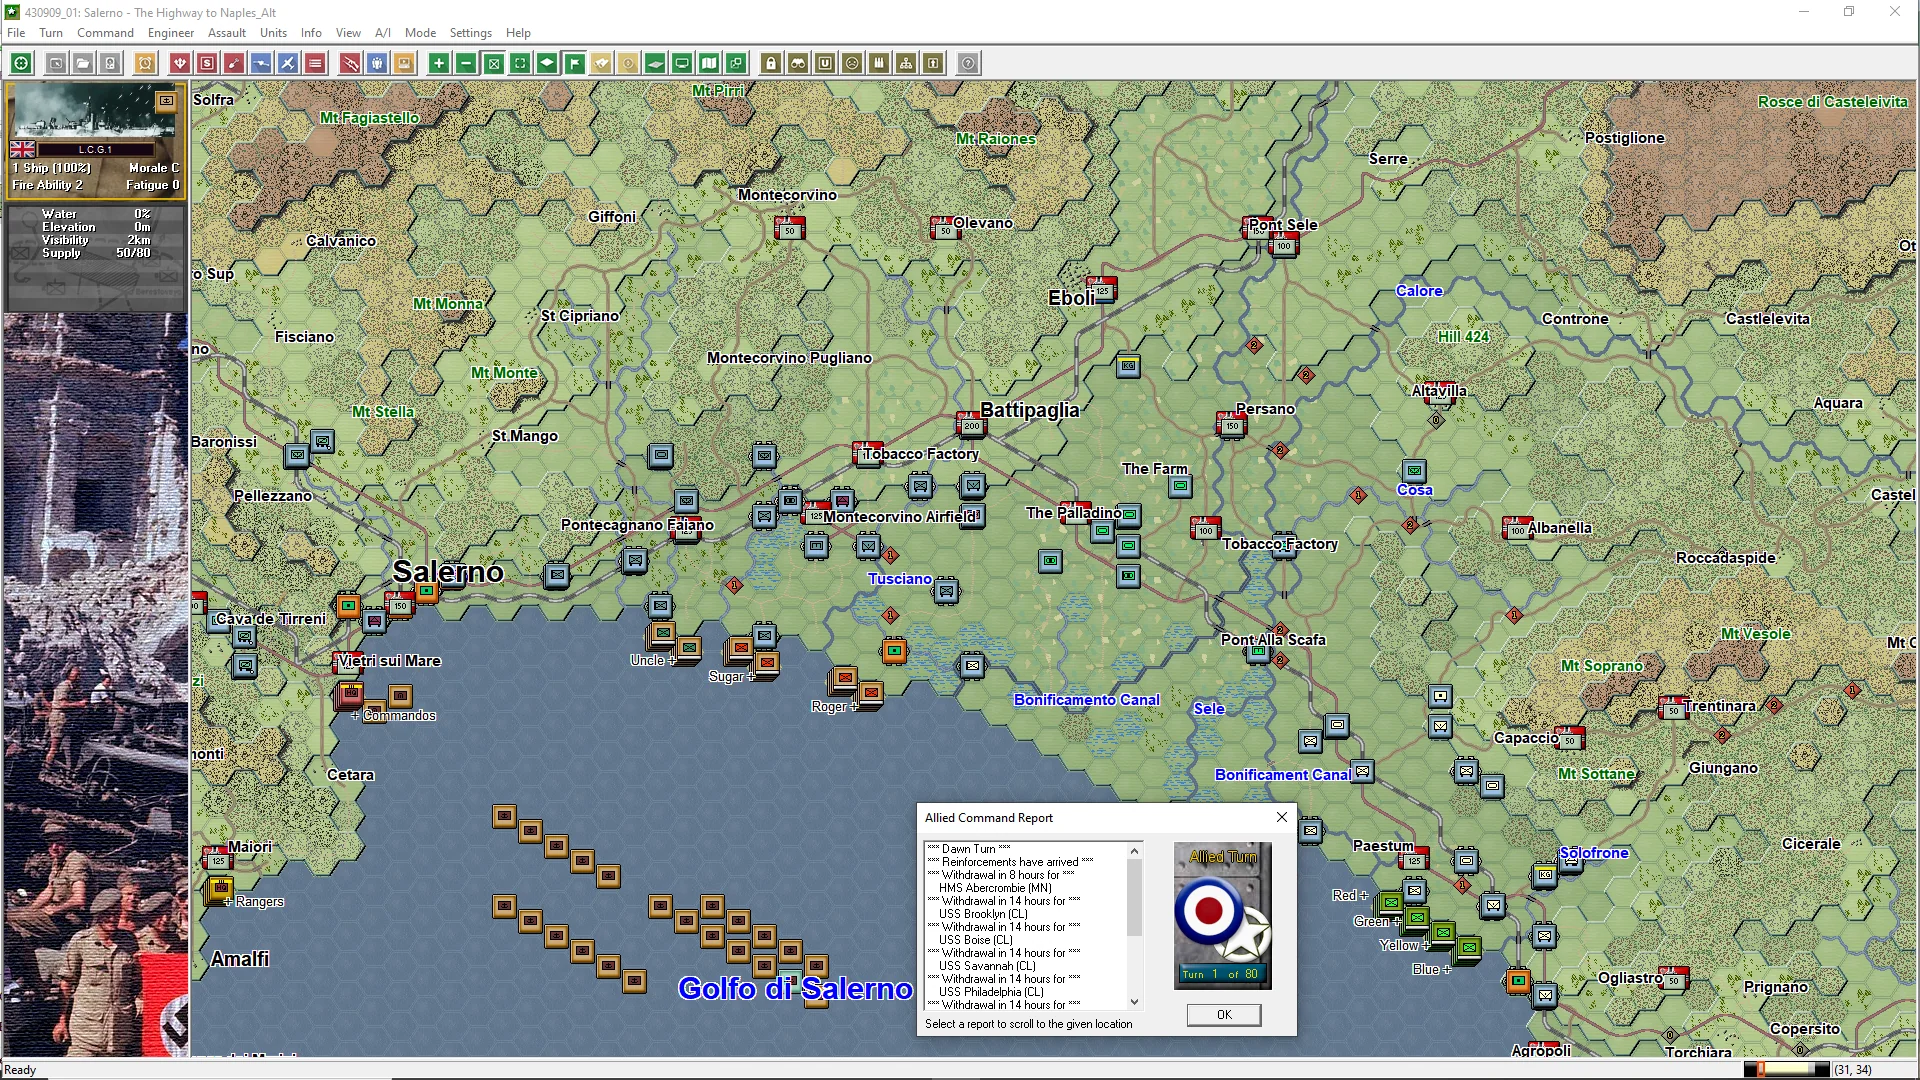Click the open folder toolbar icon
The image size is (1920, 1080).
coord(83,64)
